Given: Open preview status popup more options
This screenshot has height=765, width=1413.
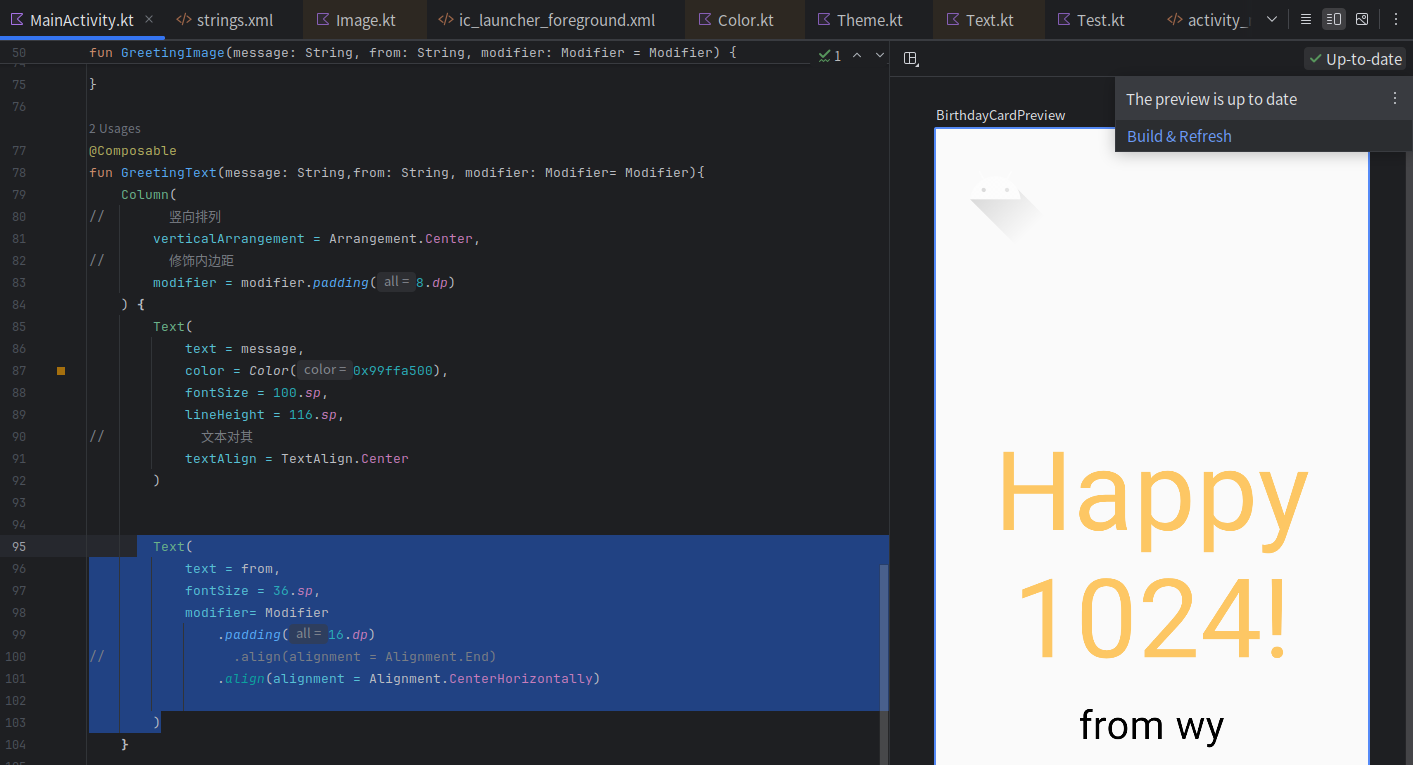Looking at the screenshot, I should click(1395, 99).
